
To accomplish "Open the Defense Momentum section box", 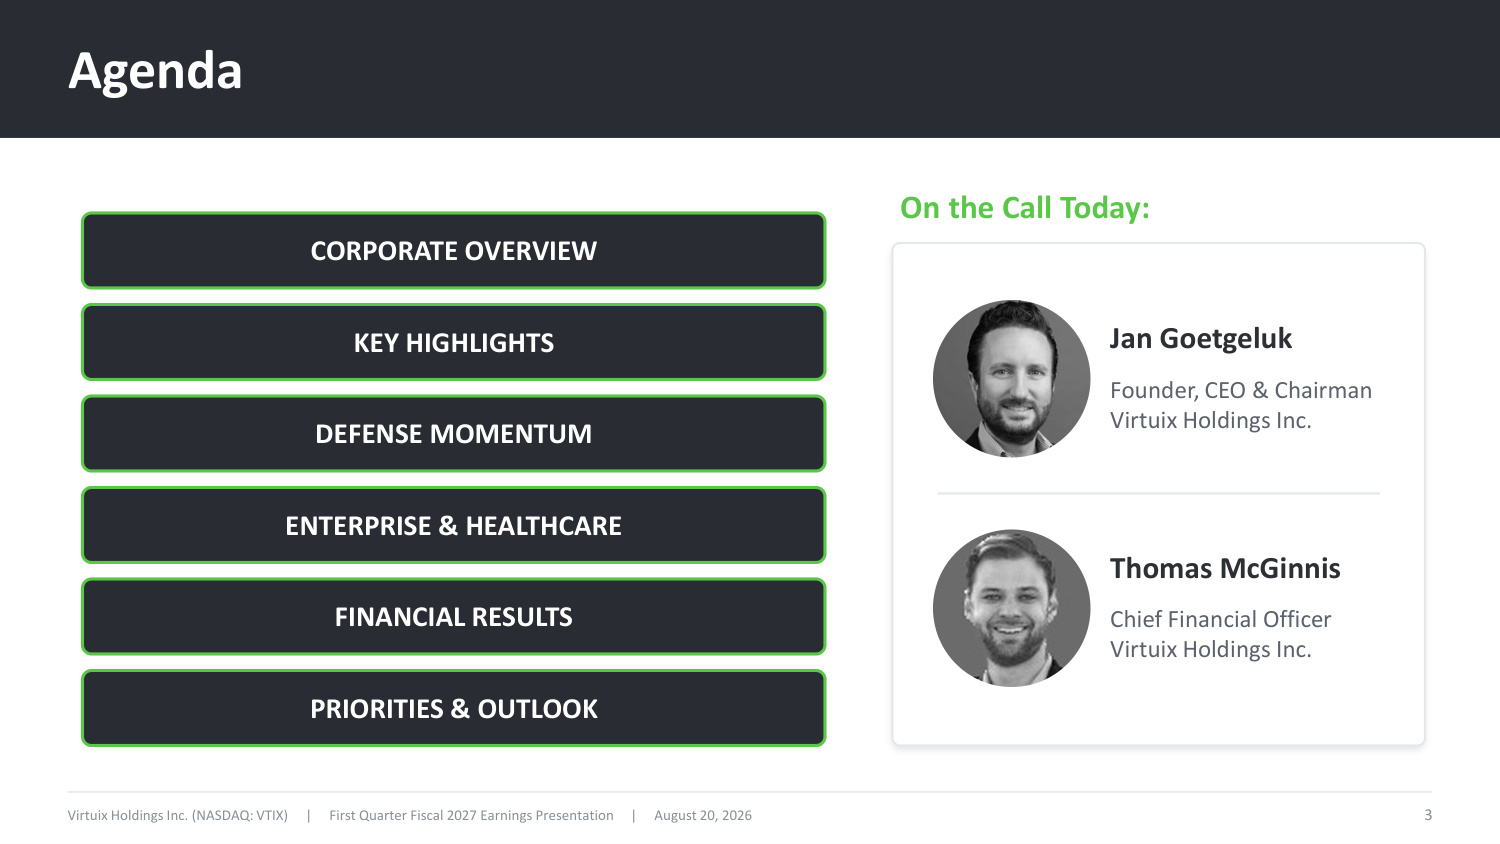I will 453,433.
